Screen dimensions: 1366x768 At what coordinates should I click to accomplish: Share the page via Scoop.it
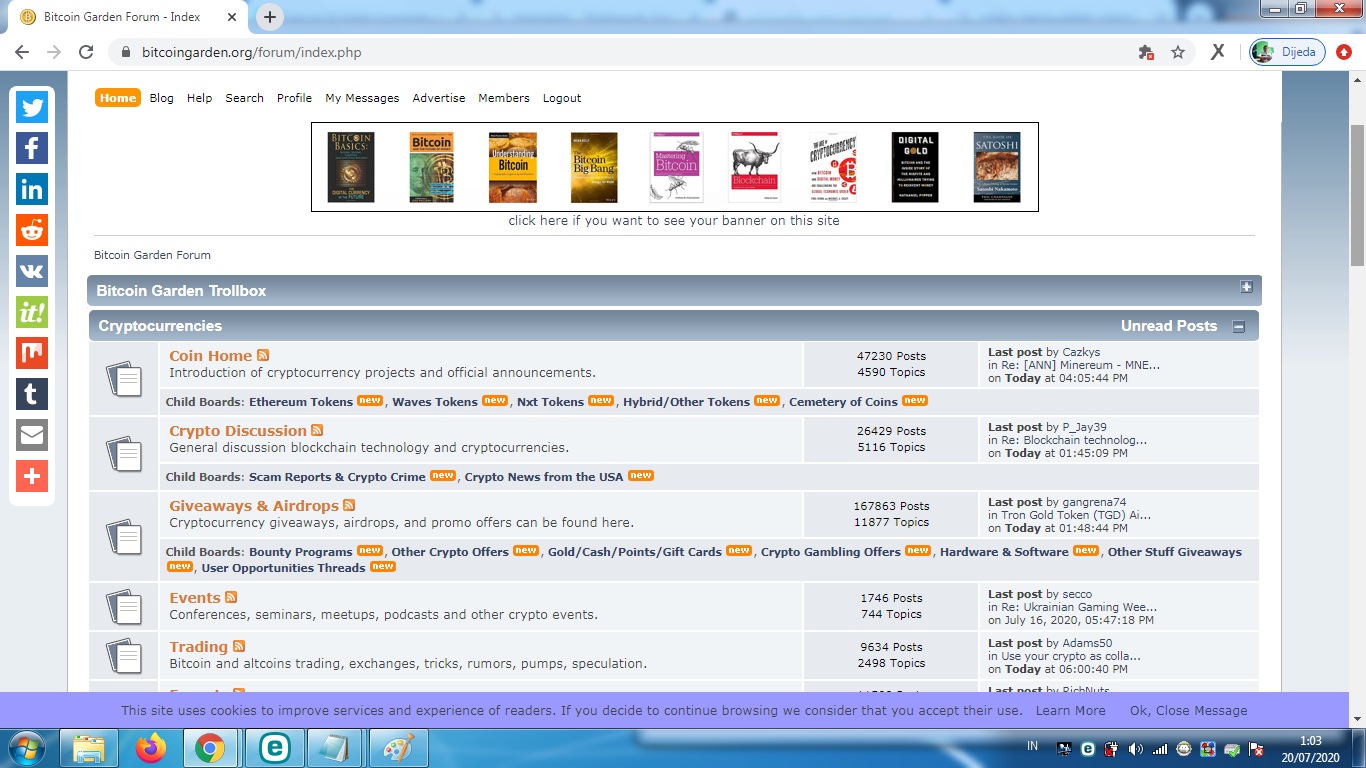click(32, 312)
